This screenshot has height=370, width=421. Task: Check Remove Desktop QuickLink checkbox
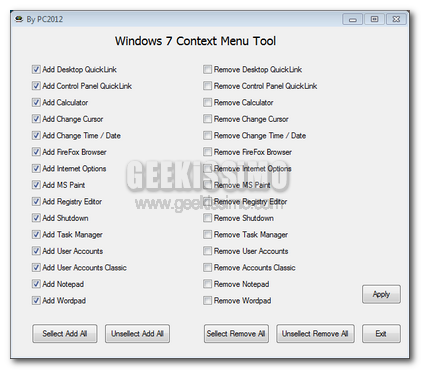point(207,69)
